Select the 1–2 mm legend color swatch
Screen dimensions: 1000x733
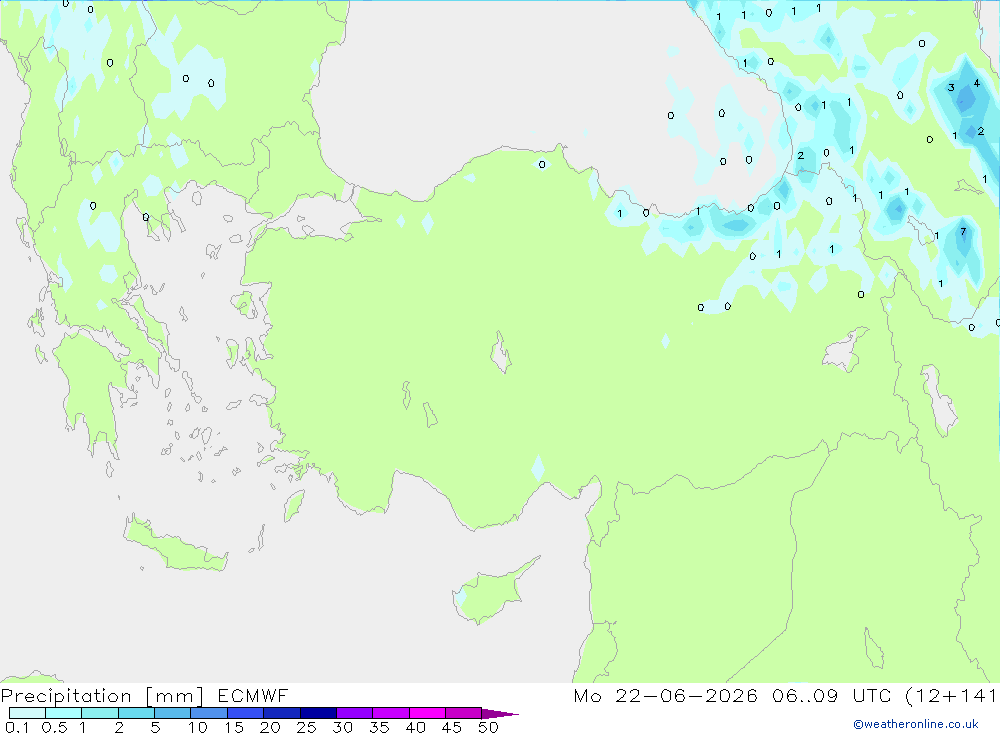[99, 713]
